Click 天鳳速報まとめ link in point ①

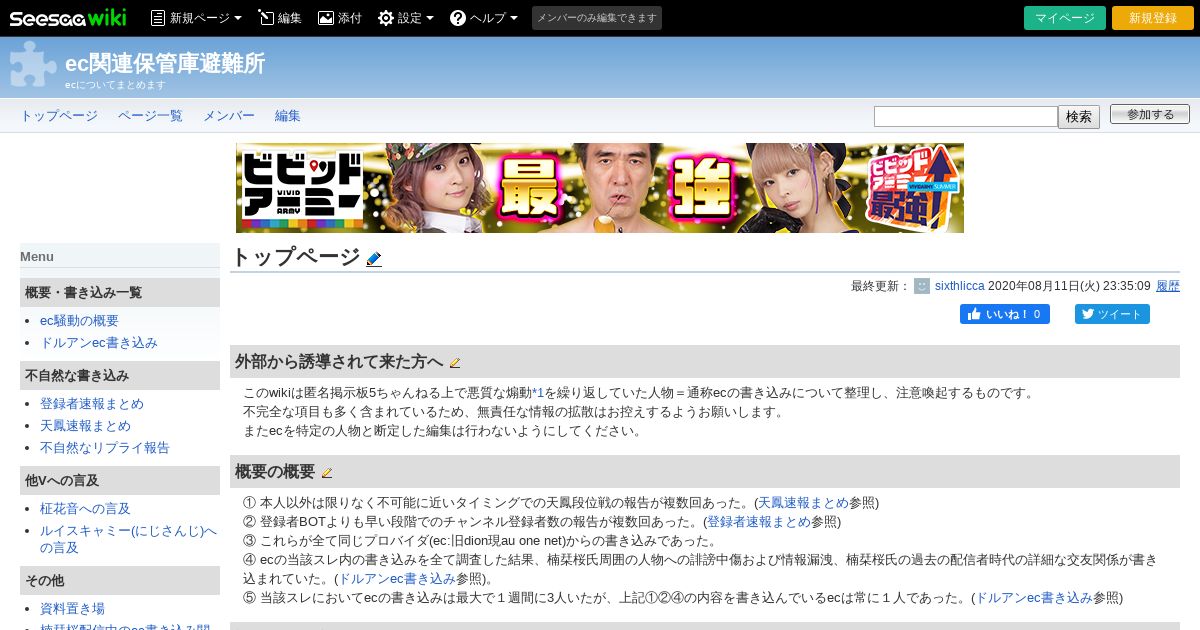(x=803, y=503)
